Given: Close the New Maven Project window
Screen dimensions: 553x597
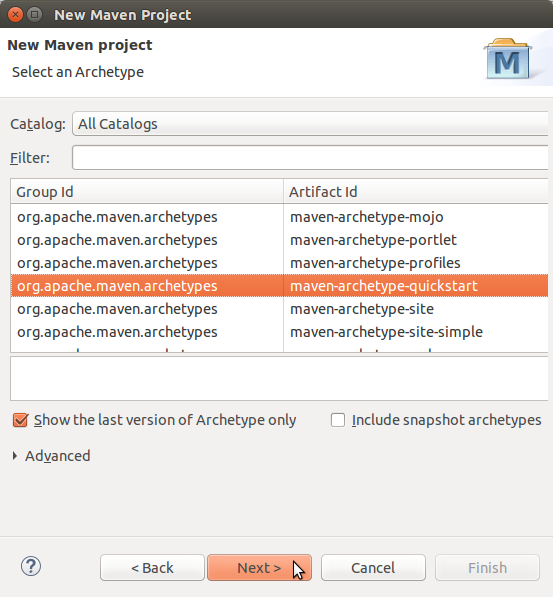Looking at the screenshot, I should point(15,15).
